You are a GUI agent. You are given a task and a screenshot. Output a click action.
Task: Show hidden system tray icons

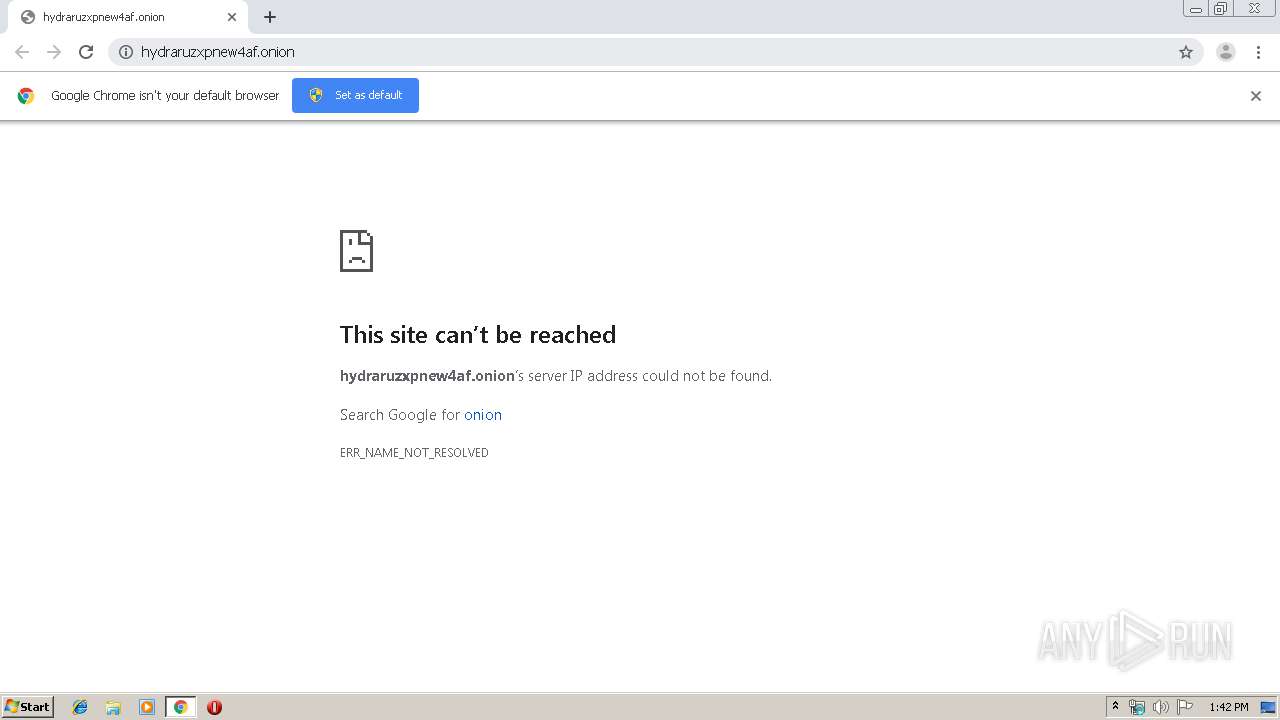point(1115,707)
